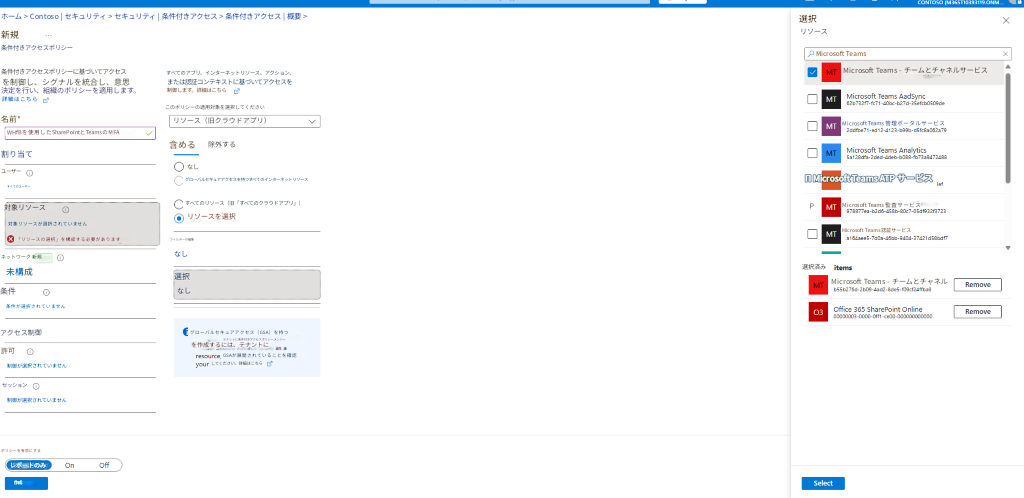Click the 名前 policy name input field

click(x=80, y=133)
